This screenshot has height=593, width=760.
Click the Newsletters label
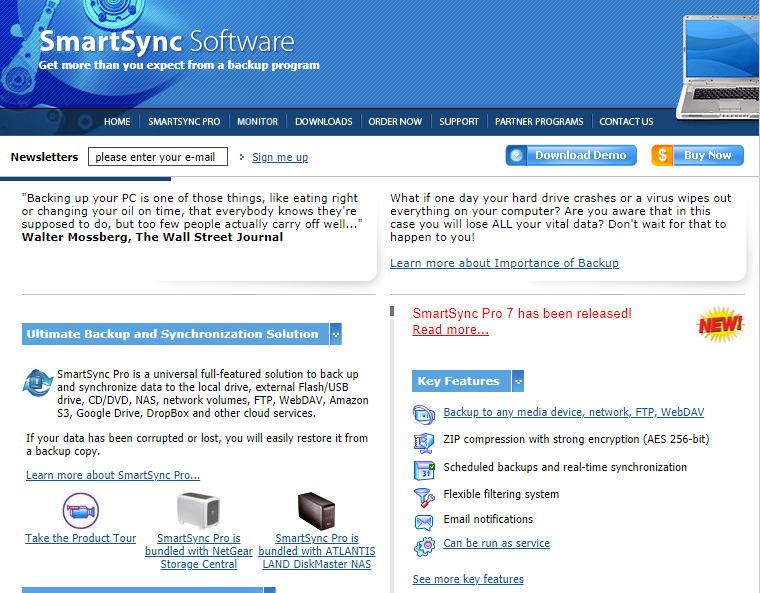click(x=44, y=157)
